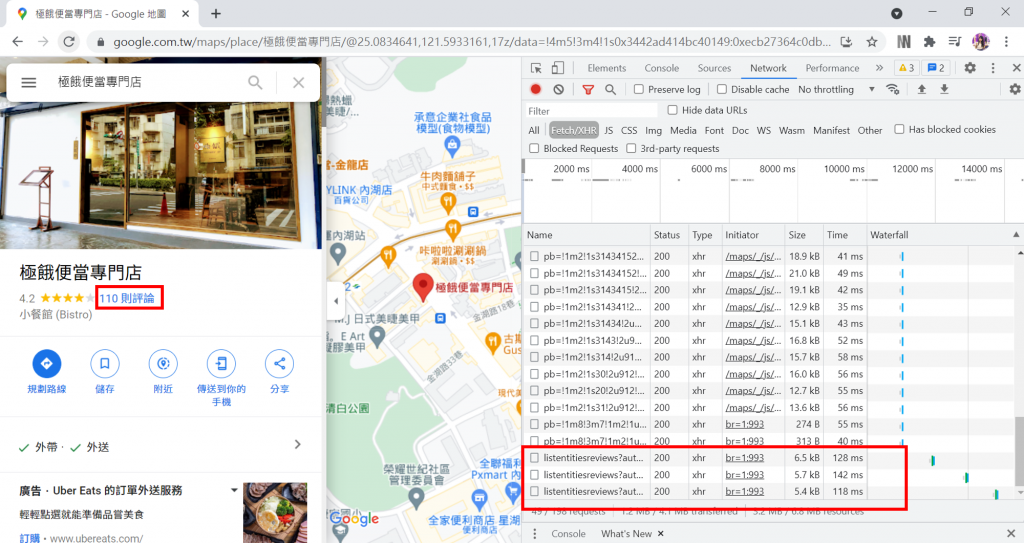Screen dimensions: 1024x543
Task: Tick checkbox of the 274 B request row
Action: (x=534, y=424)
